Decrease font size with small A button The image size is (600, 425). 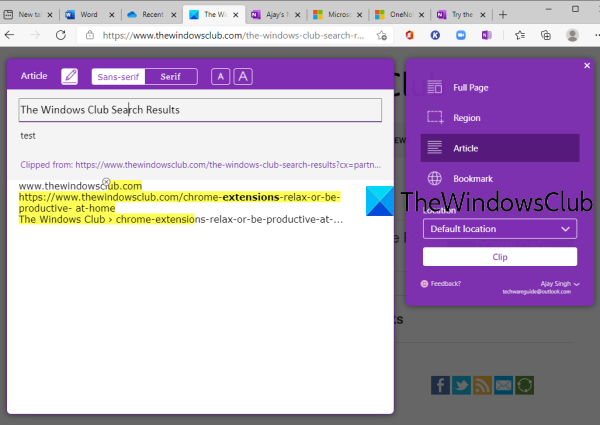(x=220, y=77)
